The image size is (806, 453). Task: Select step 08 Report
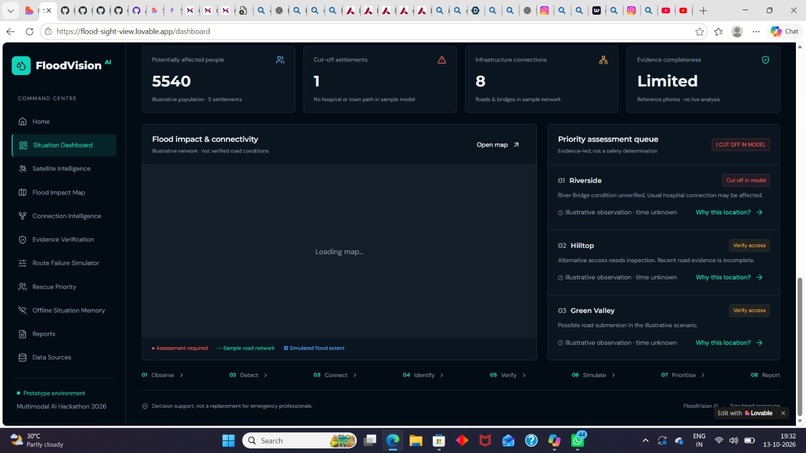click(765, 375)
